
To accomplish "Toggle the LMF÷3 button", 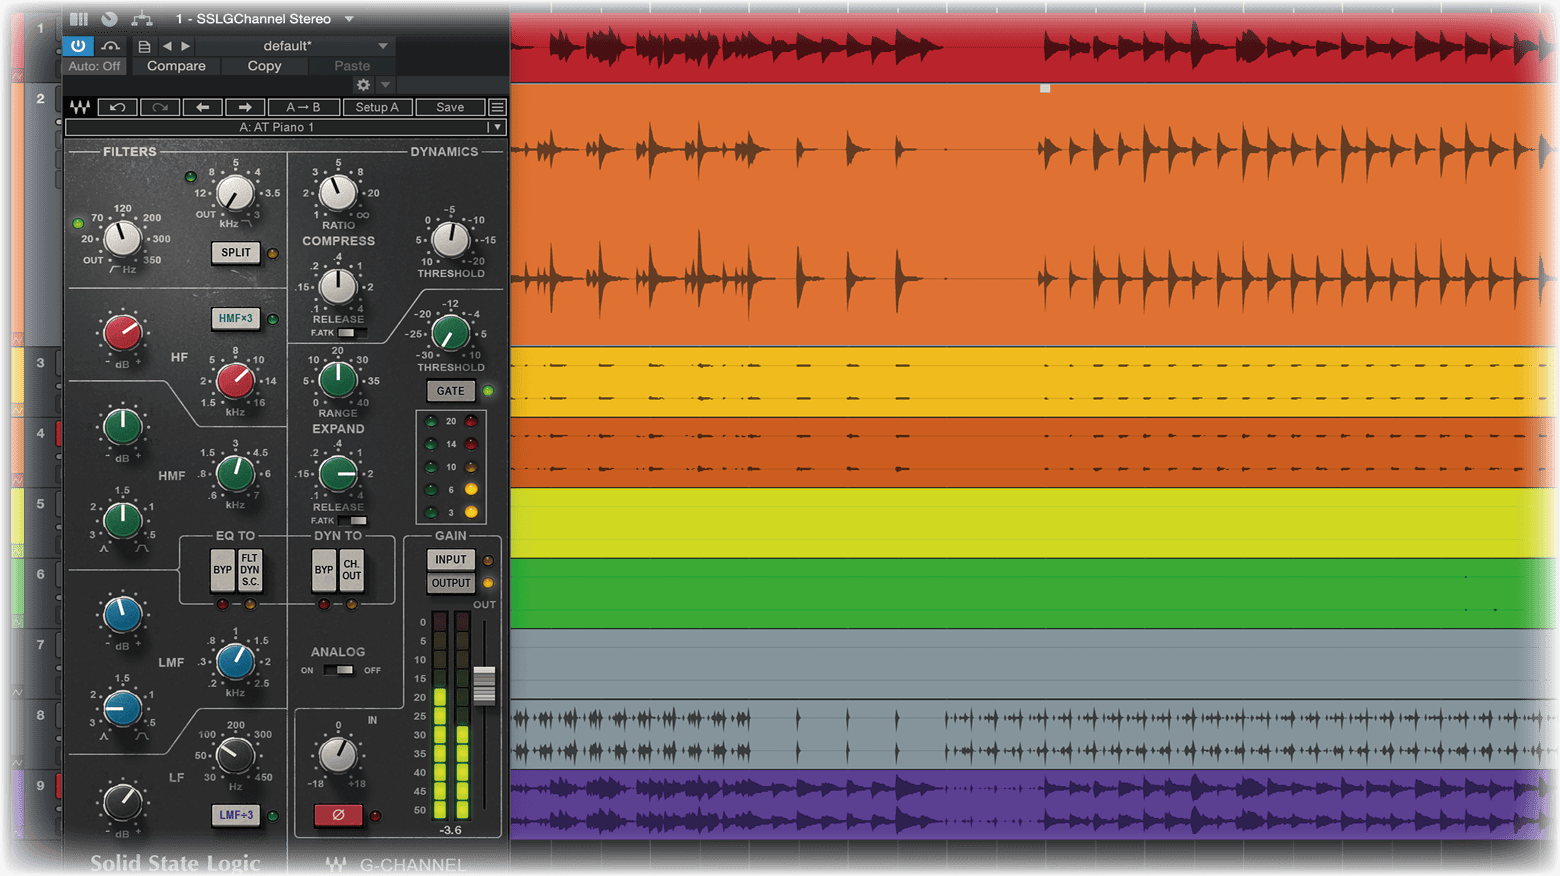I will coord(236,815).
